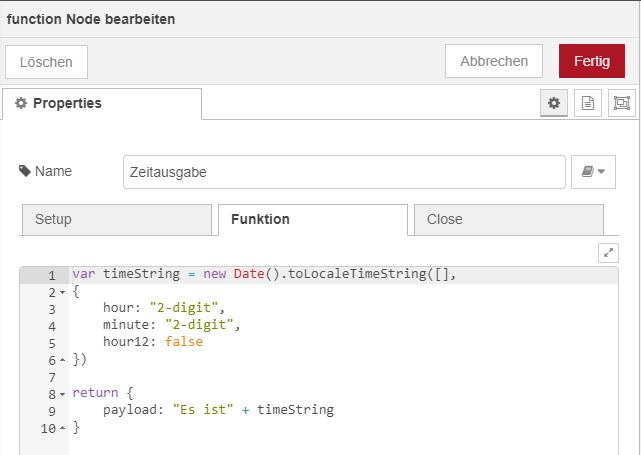Cancel editing with Abbrechen

(494, 61)
